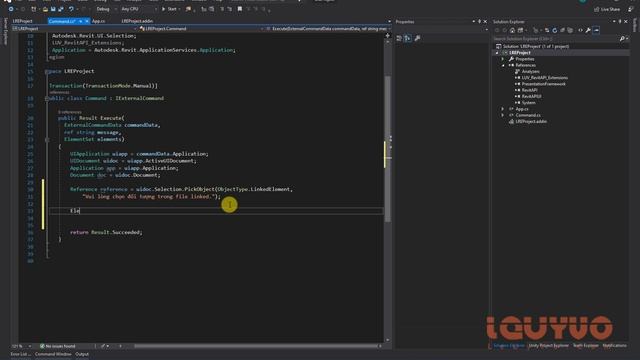Undo the last edit with the Undo arrow
640x360 pixels.
[71, 9]
